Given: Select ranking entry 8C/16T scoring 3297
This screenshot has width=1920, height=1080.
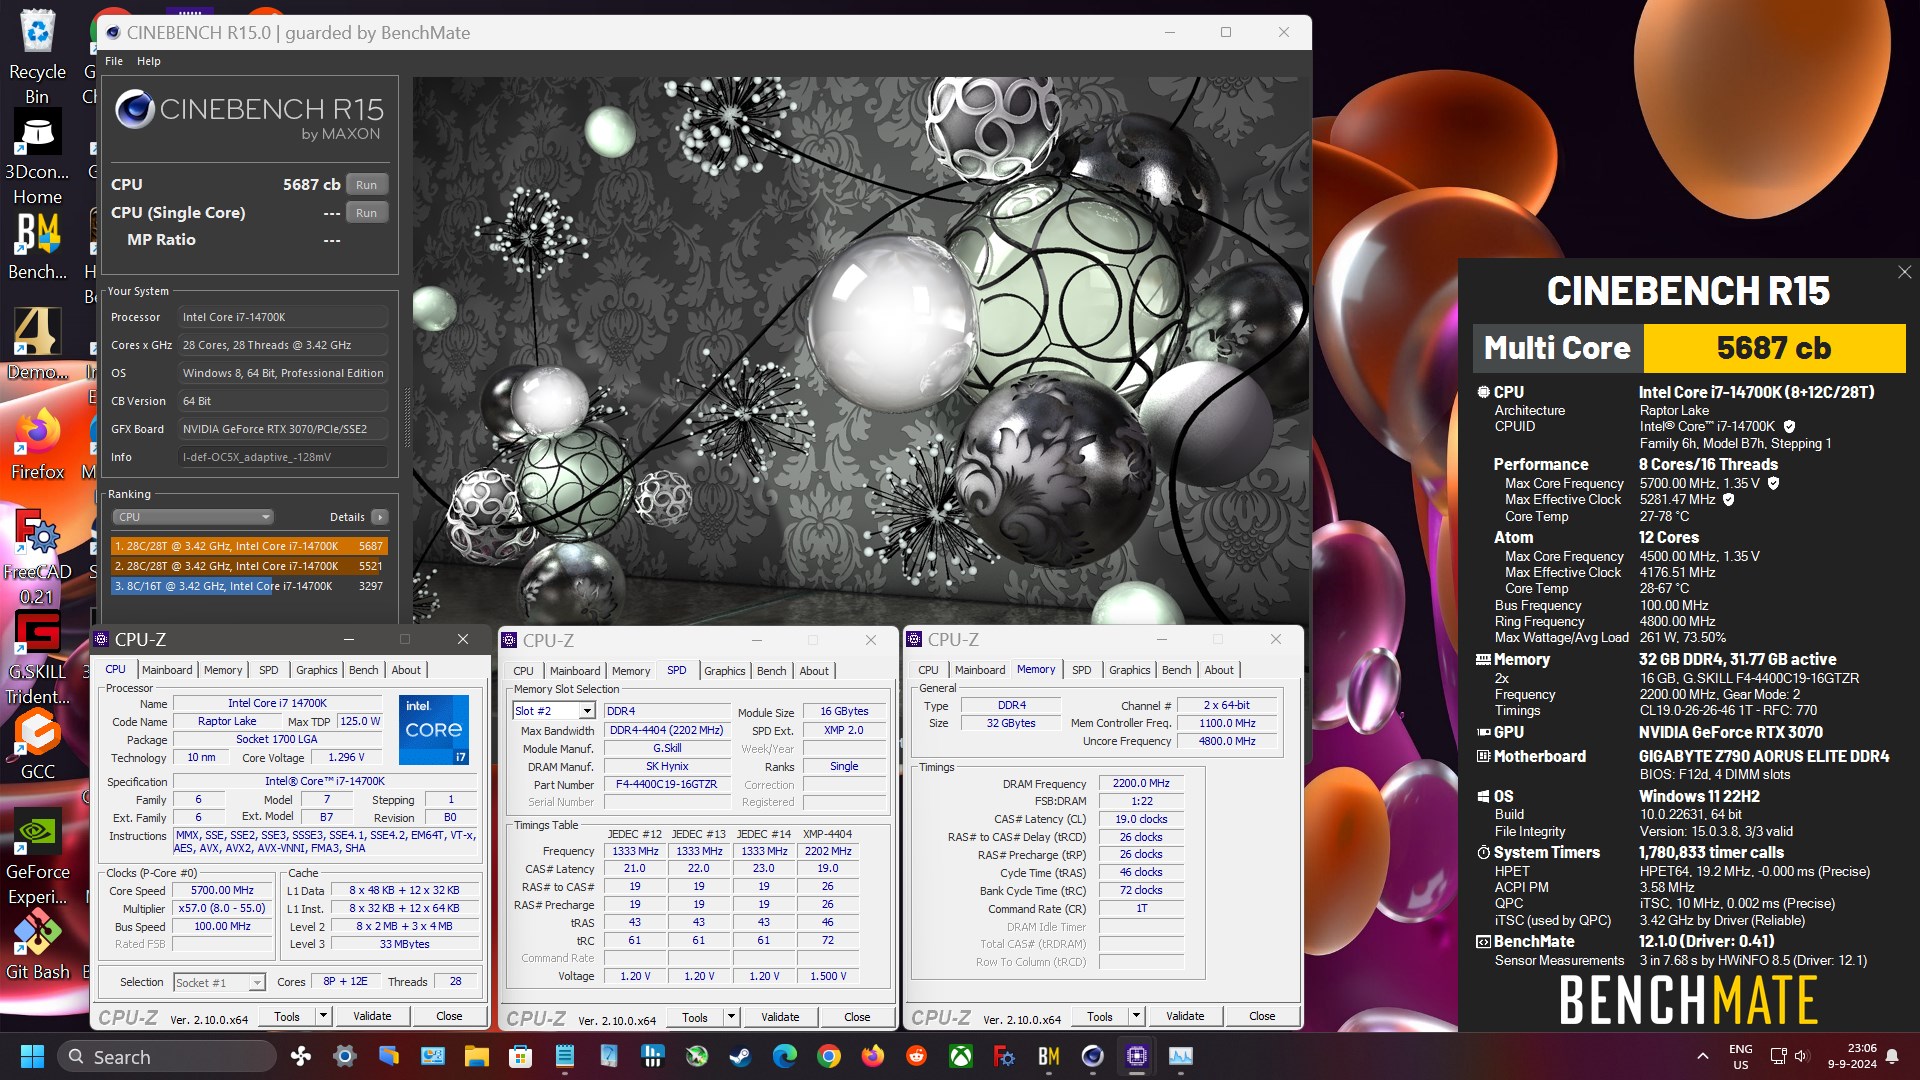Looking at the screenshot, I should click(x=249, y=586).
